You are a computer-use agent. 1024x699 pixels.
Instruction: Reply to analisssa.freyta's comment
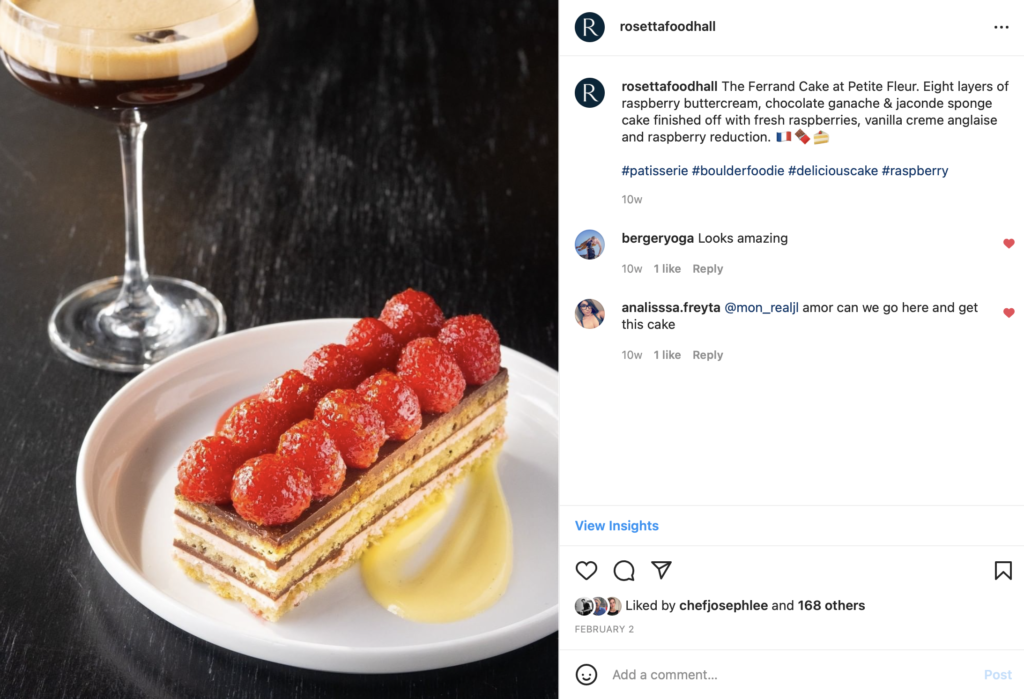tap(707, 355)
